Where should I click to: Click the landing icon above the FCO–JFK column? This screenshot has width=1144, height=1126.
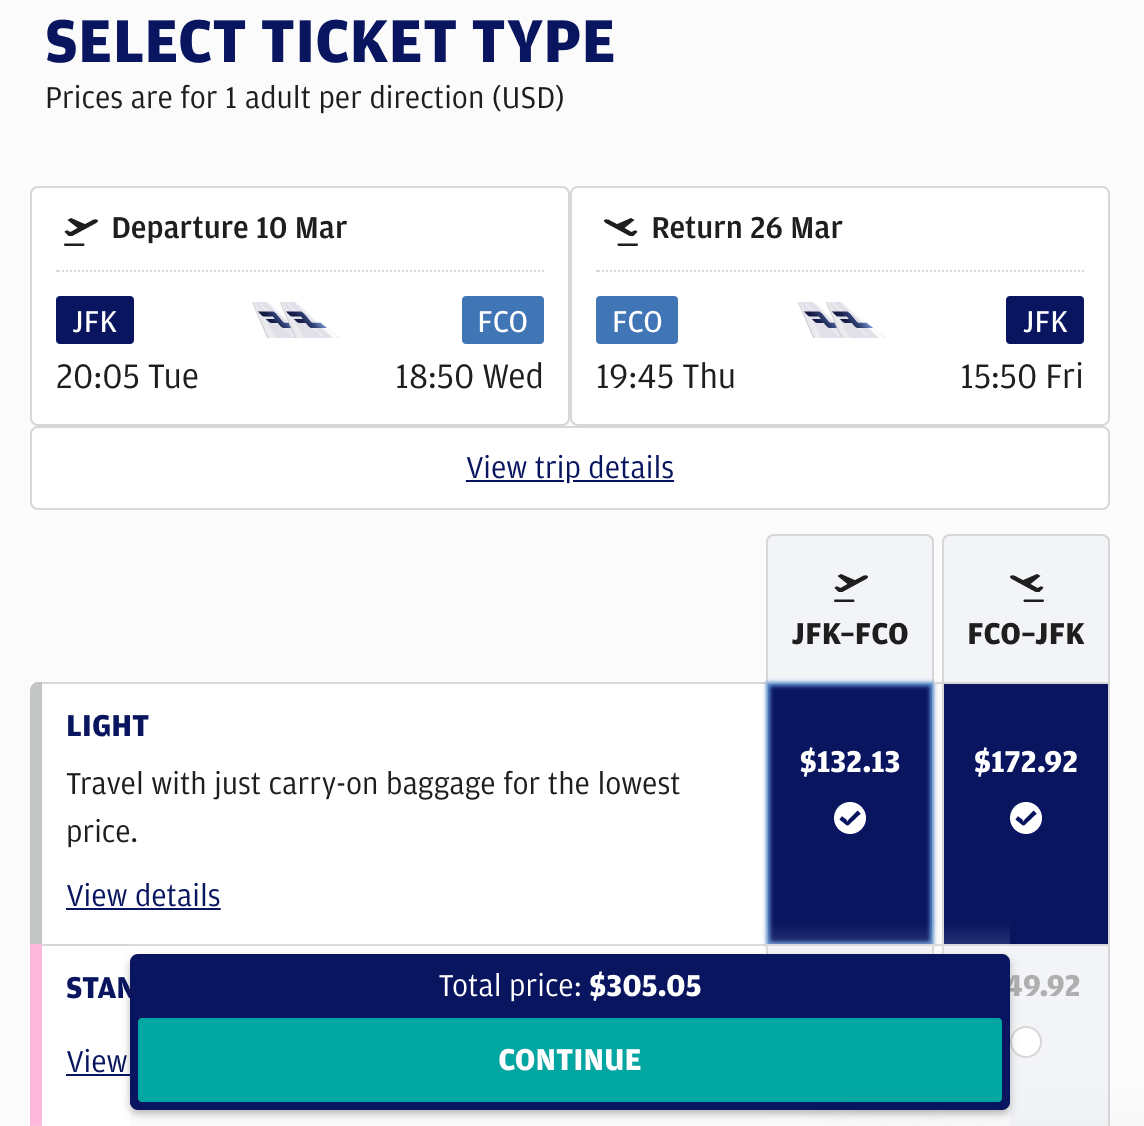point(1026,587)
